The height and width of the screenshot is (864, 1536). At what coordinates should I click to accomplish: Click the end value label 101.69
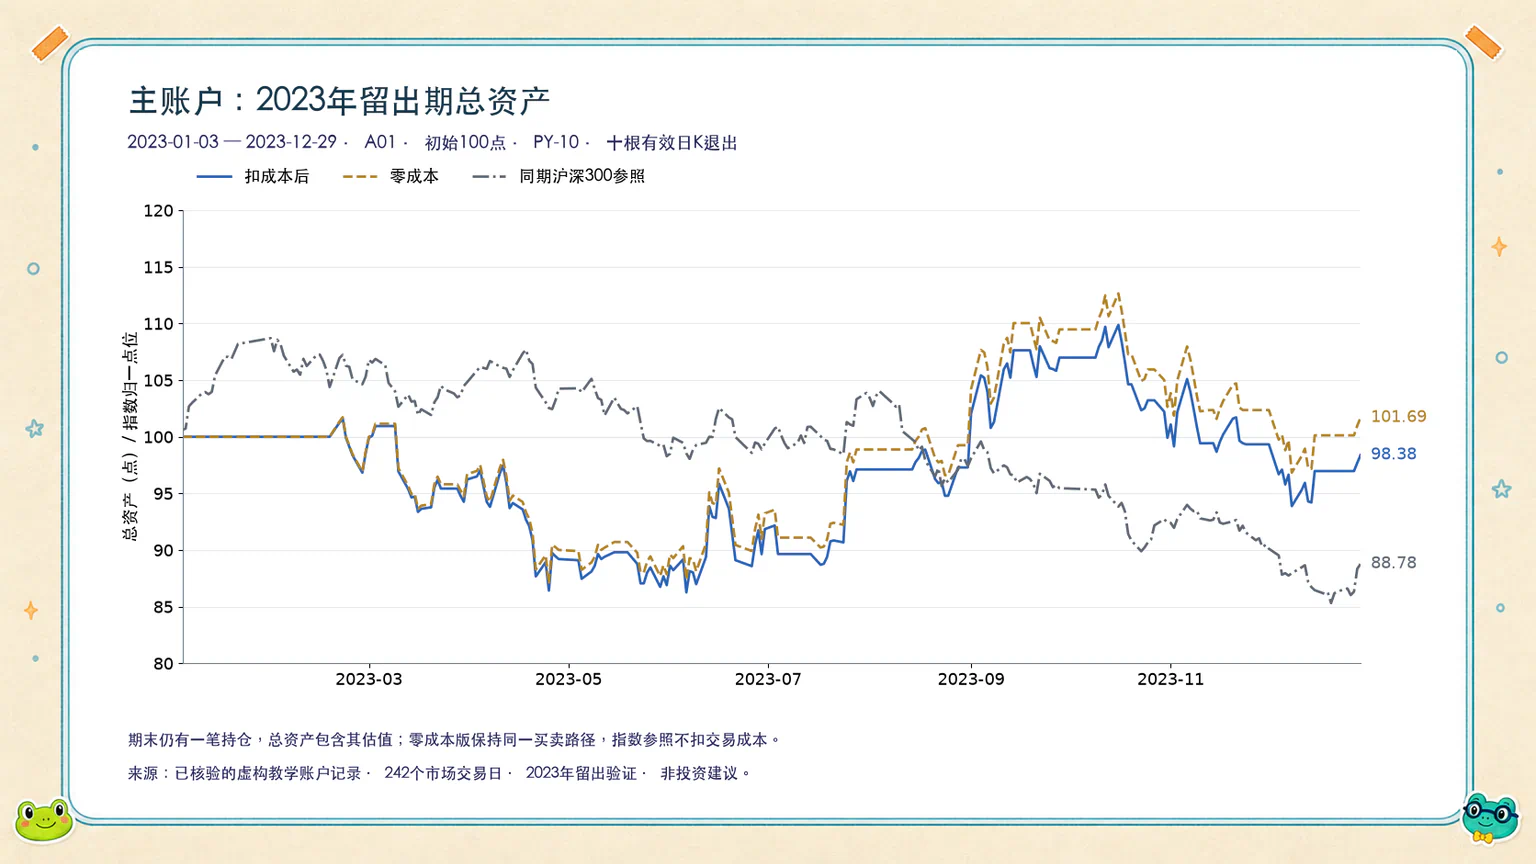point(1398,416)
